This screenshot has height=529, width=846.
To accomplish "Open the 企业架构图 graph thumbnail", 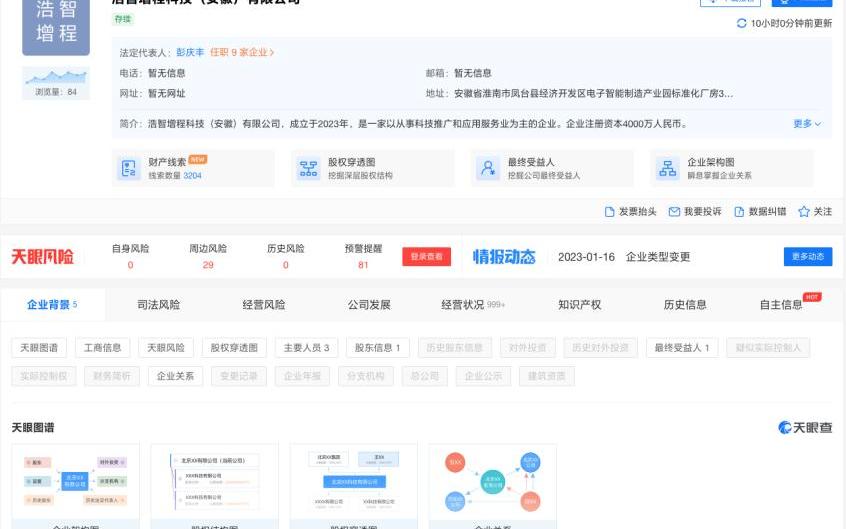I will (x=76, y=486).
